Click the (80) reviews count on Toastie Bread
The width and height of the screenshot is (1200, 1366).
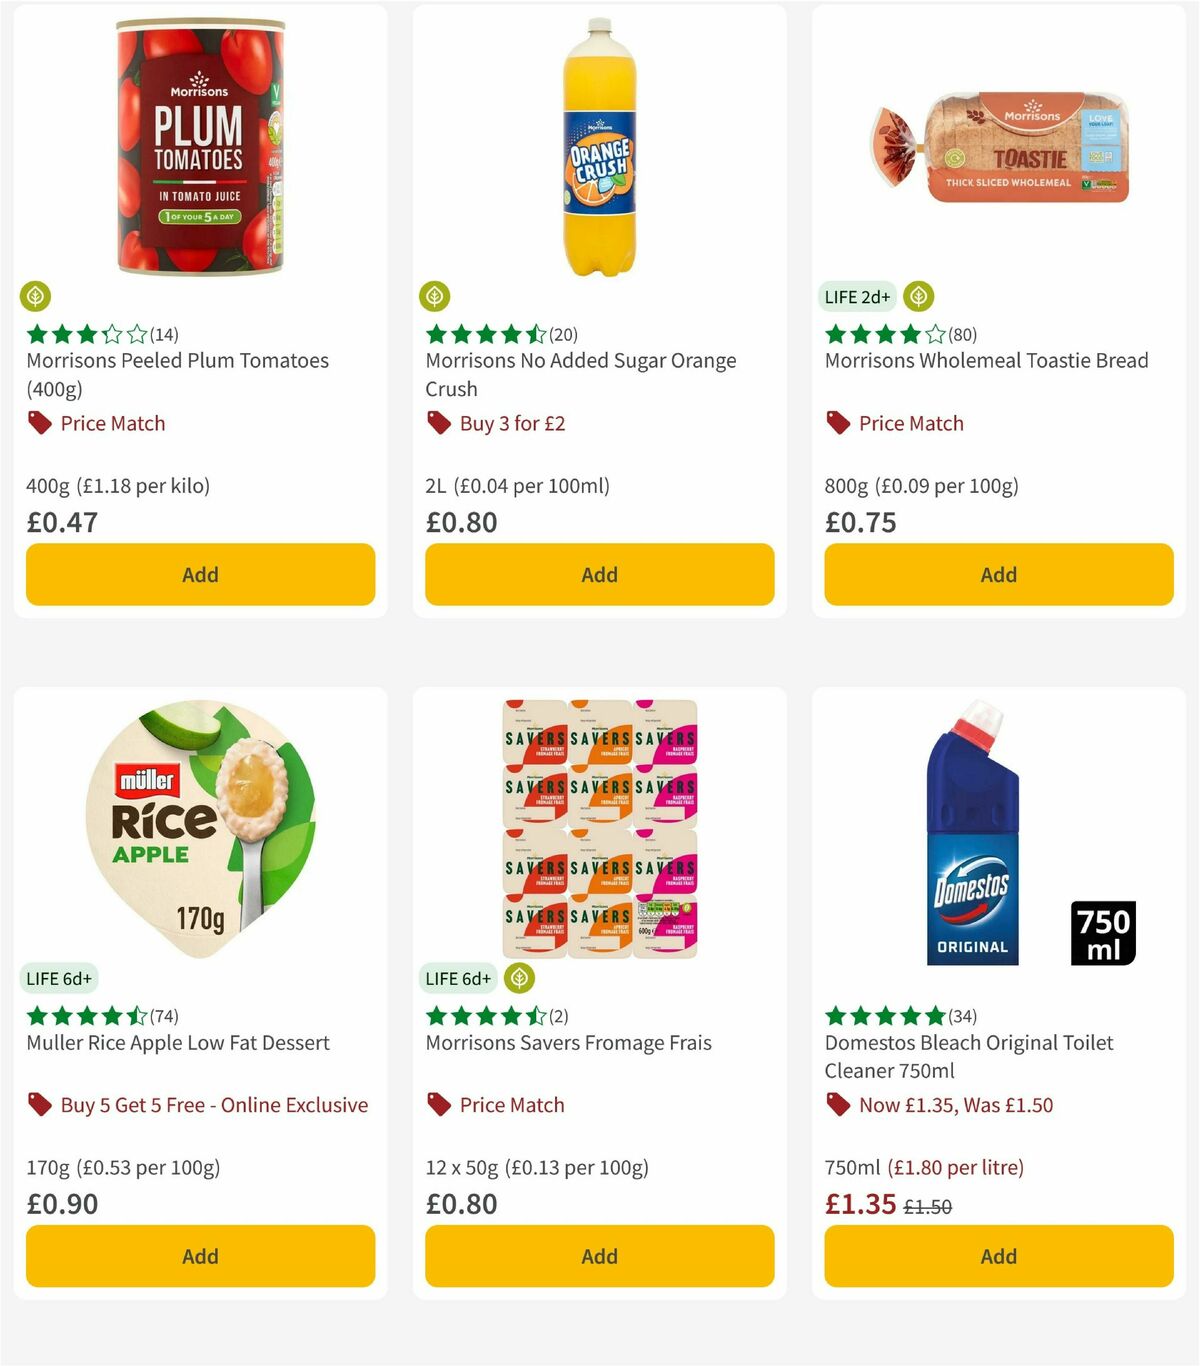pos(962,335)
